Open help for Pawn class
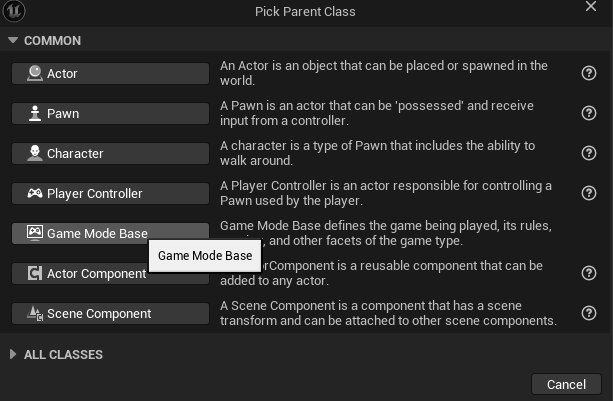Screen dimensions: 613x401 tap(589, 113)
